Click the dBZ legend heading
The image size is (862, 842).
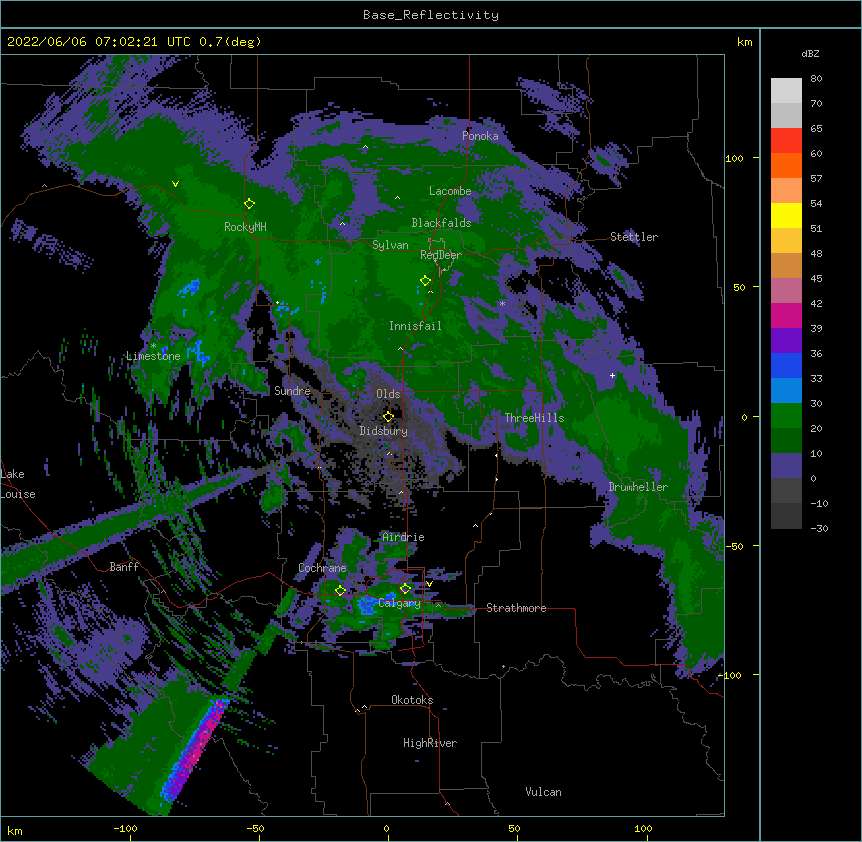coord(810,54)
